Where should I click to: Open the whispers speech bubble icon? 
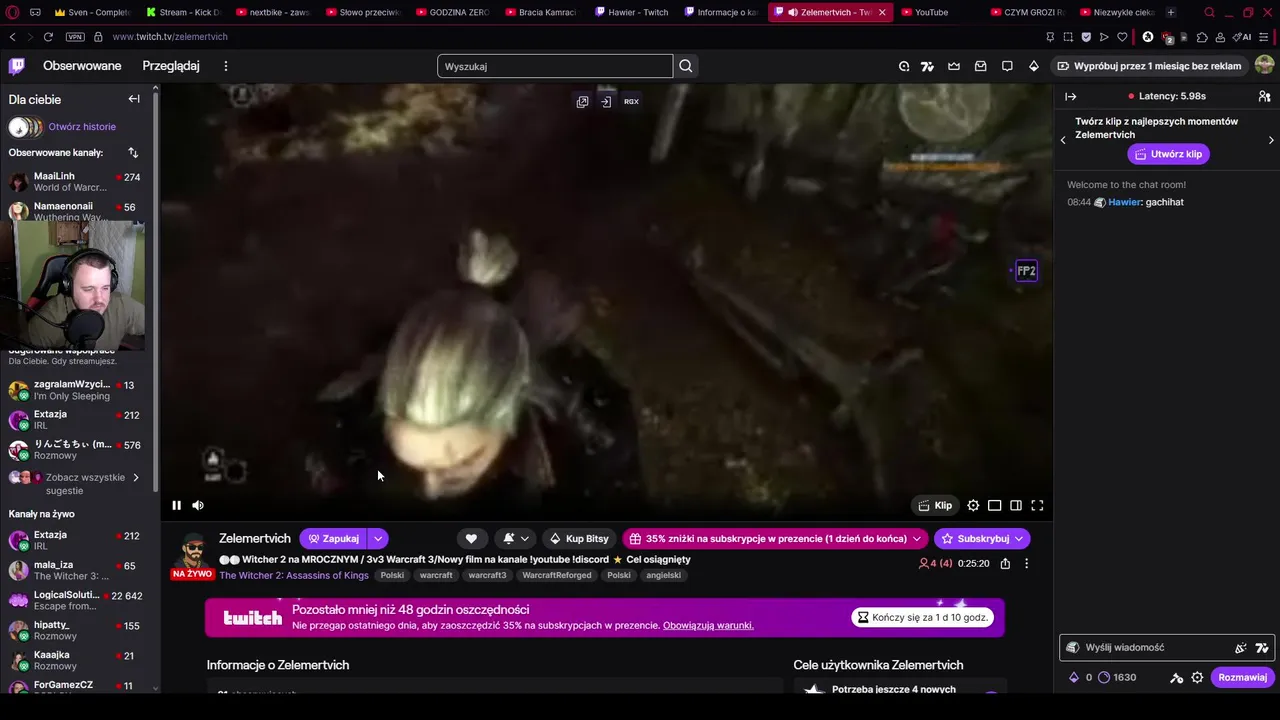(1007, 66)
